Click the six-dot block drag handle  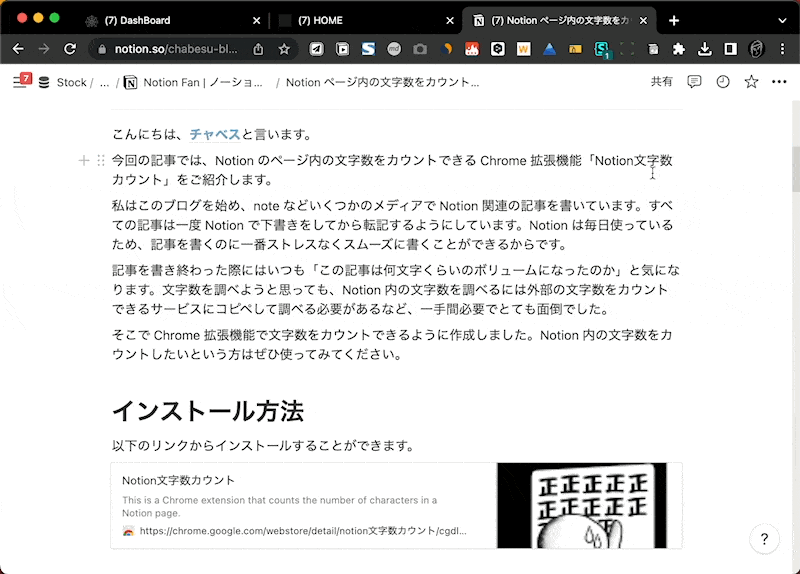coord(101,161)
